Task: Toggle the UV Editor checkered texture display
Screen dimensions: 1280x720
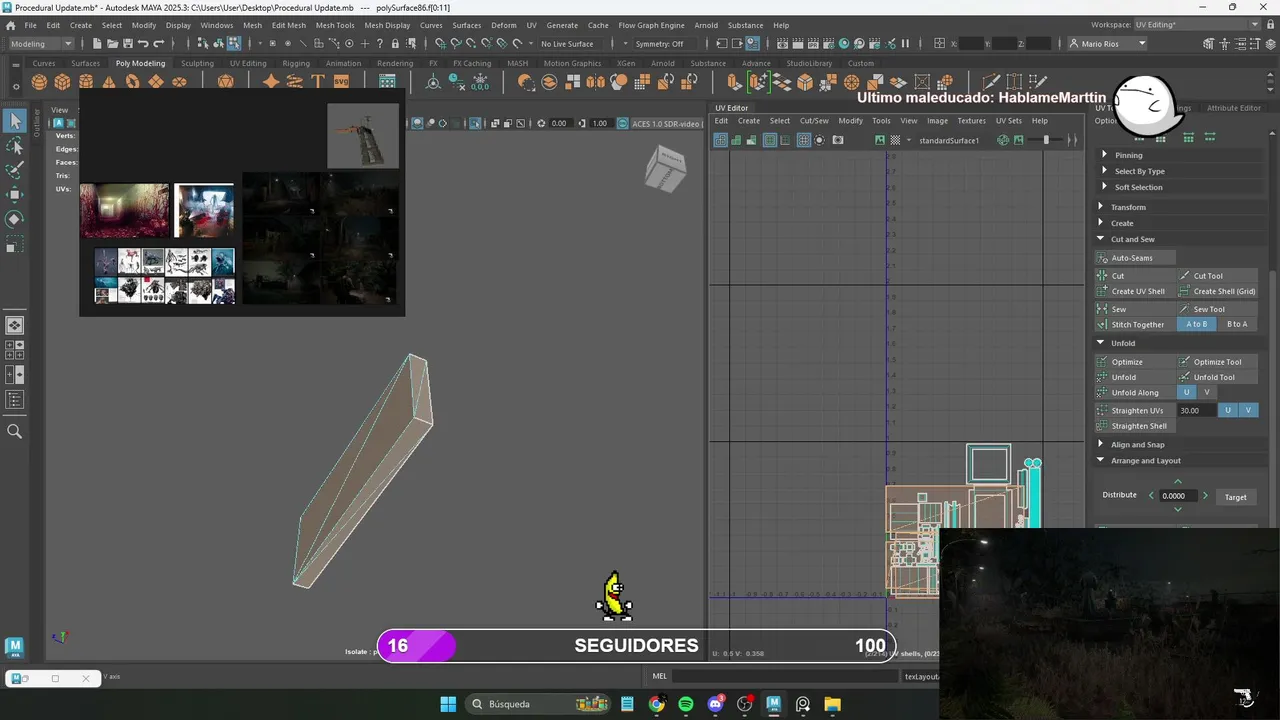Action: (x=895, y=140)
